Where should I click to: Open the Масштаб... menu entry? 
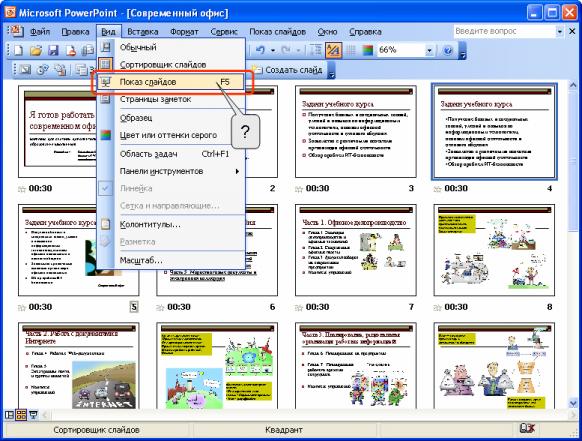[170, 260]
